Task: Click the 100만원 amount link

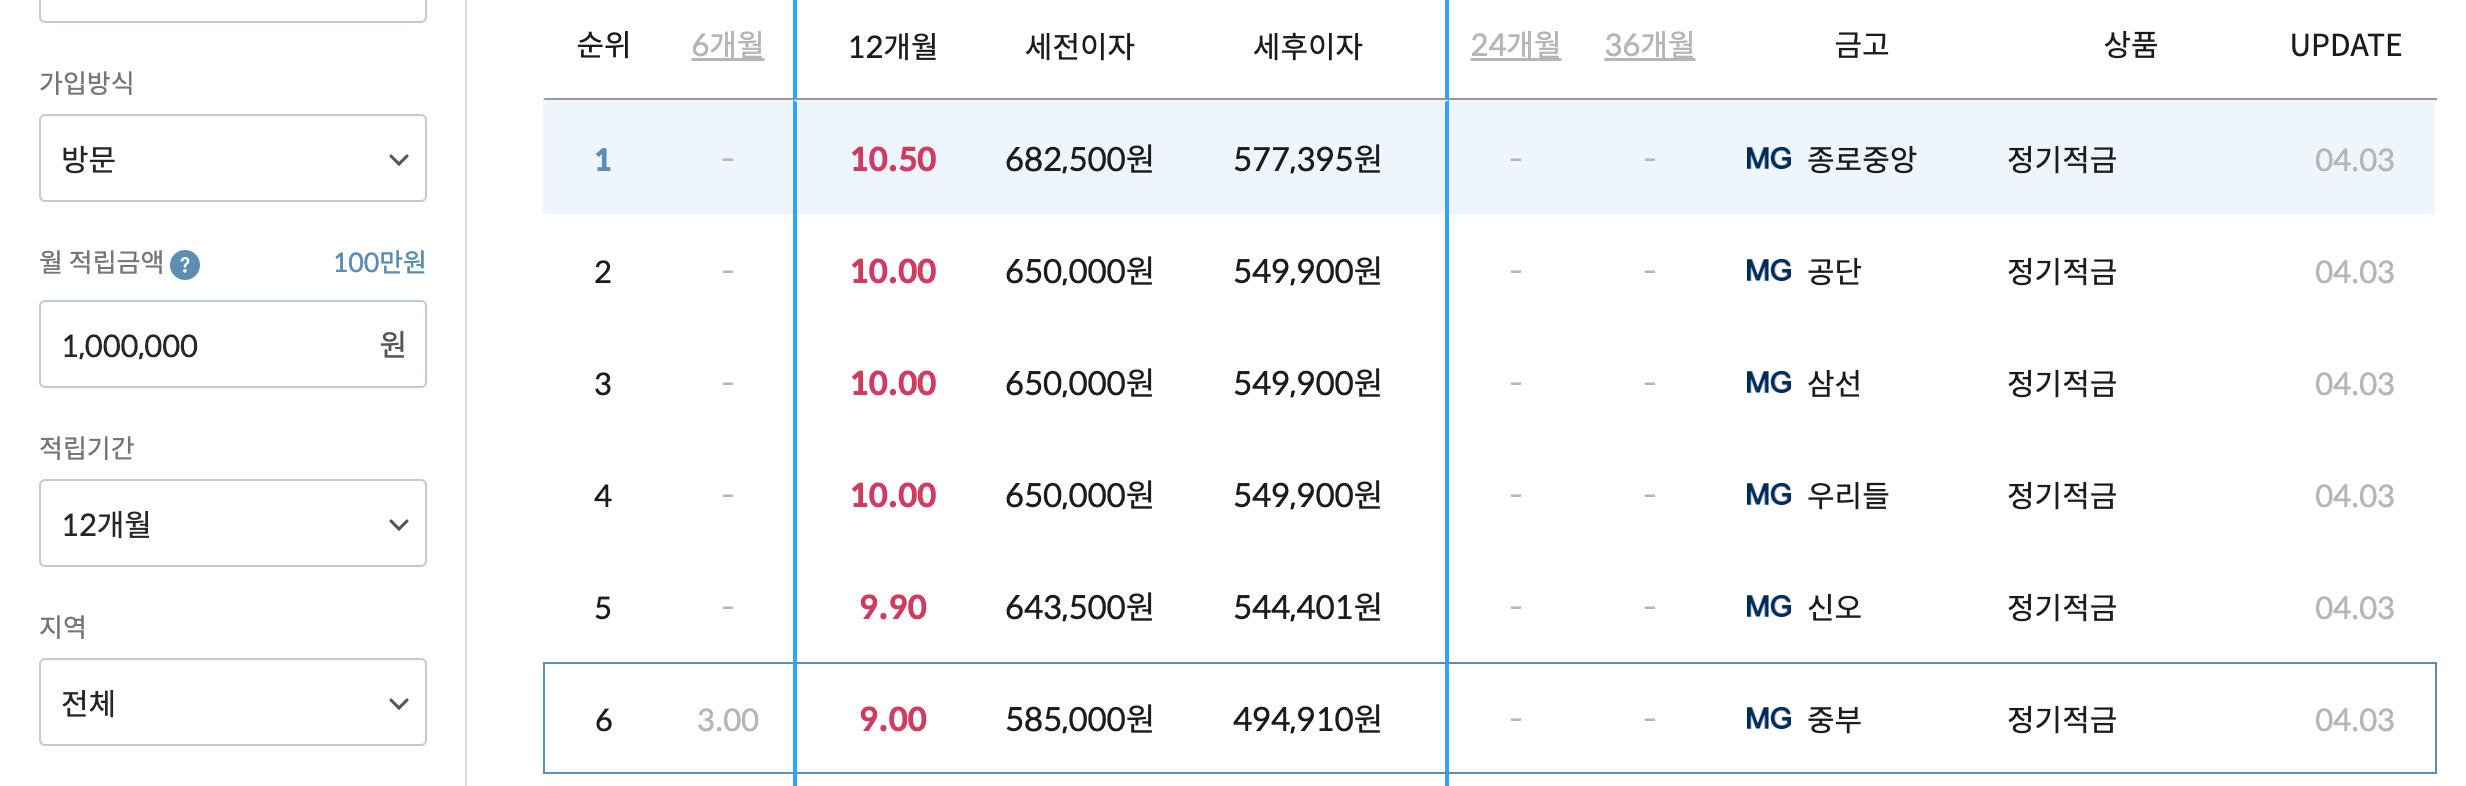Action: [x=379, y=263]
